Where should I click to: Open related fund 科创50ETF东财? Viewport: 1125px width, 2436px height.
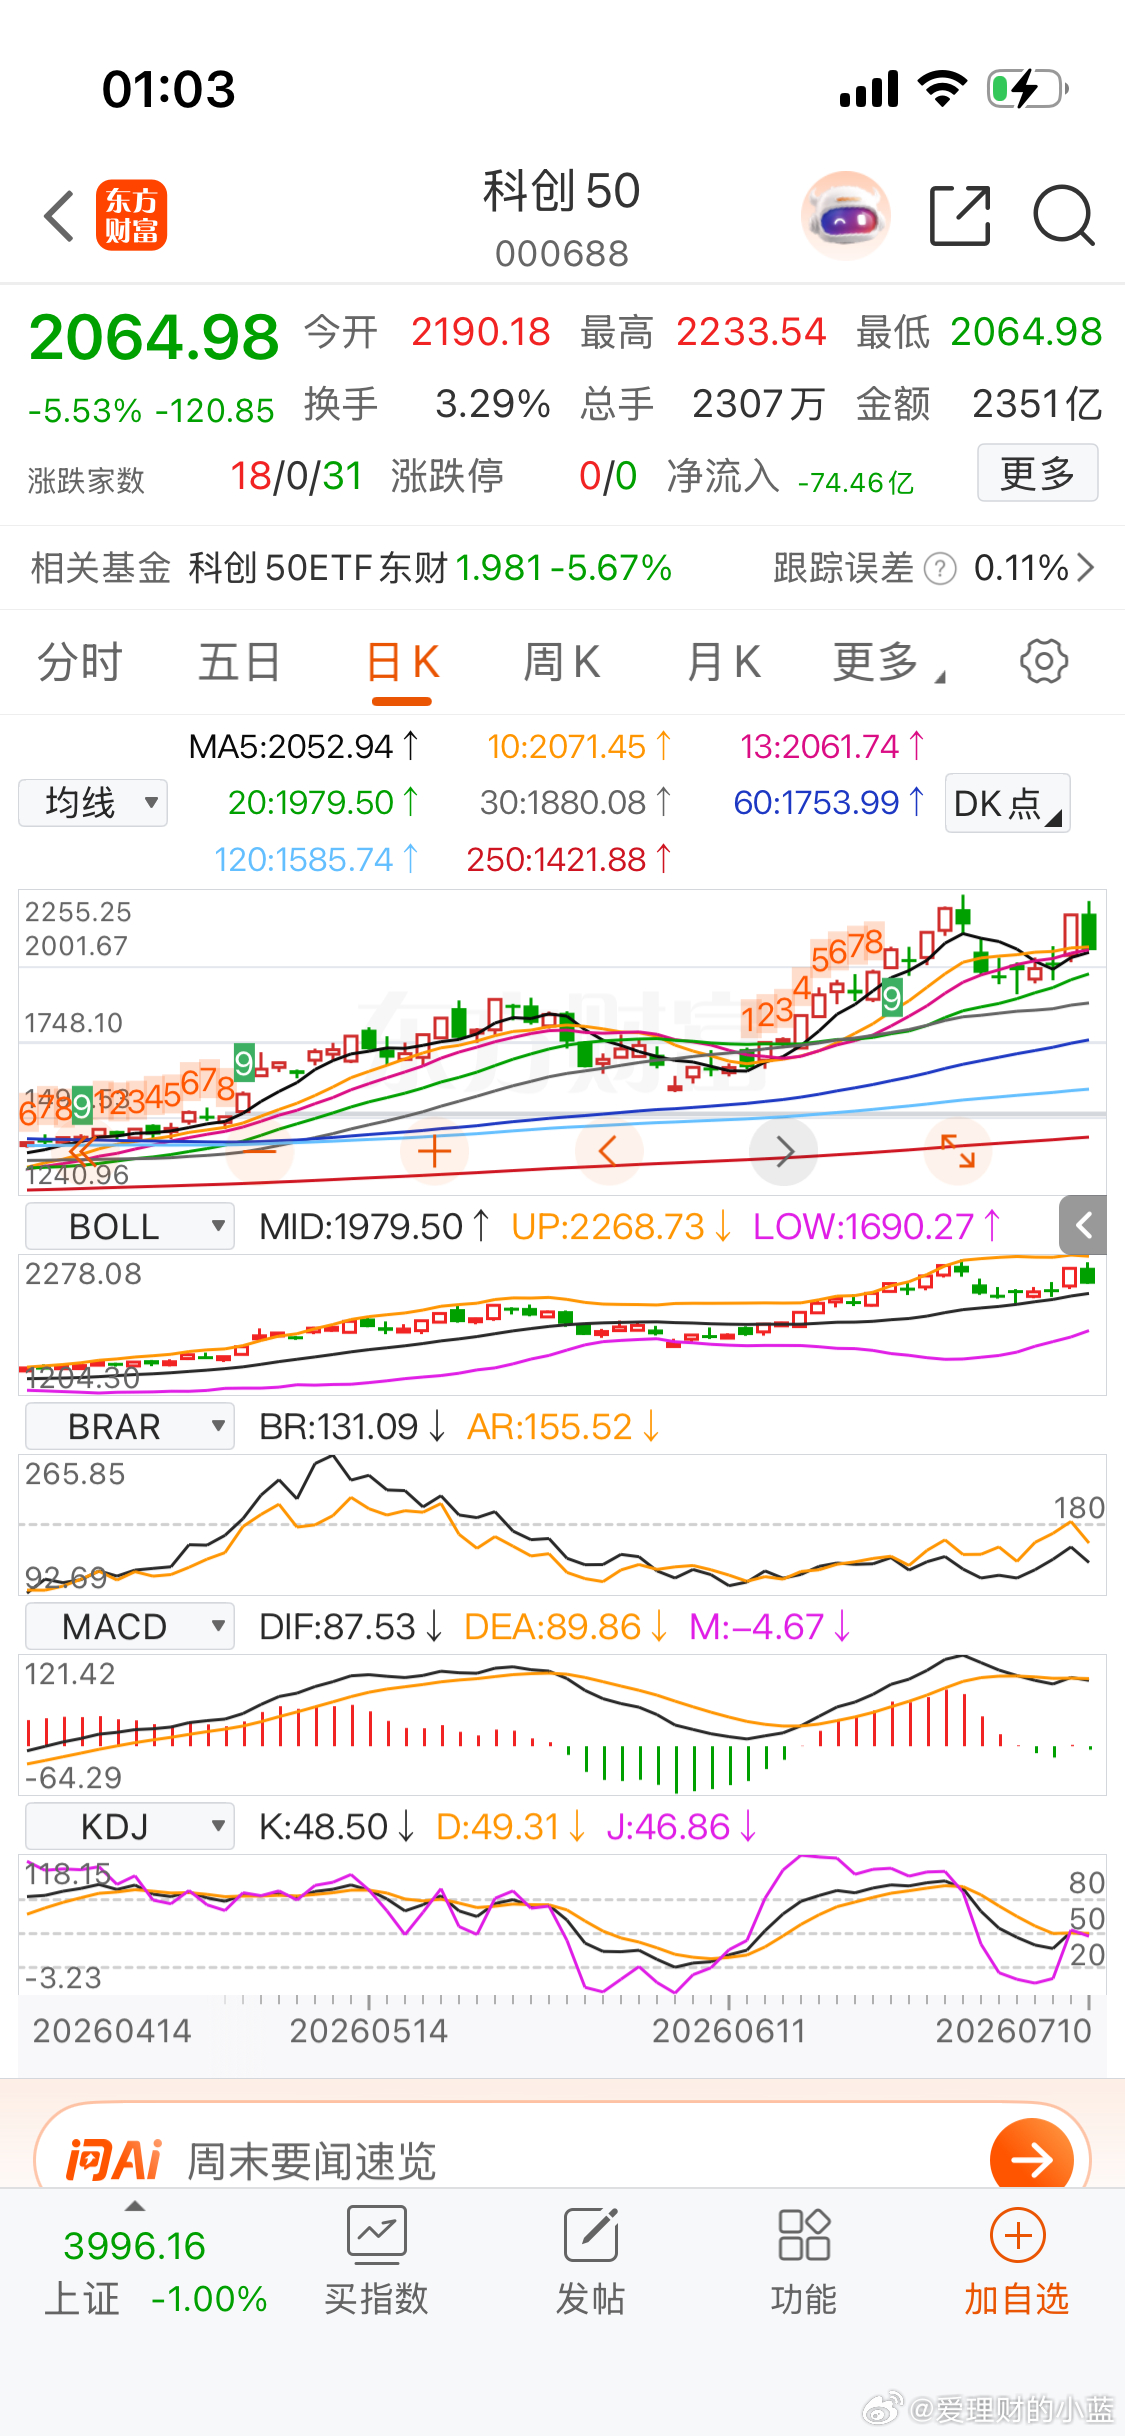(430, 568)
